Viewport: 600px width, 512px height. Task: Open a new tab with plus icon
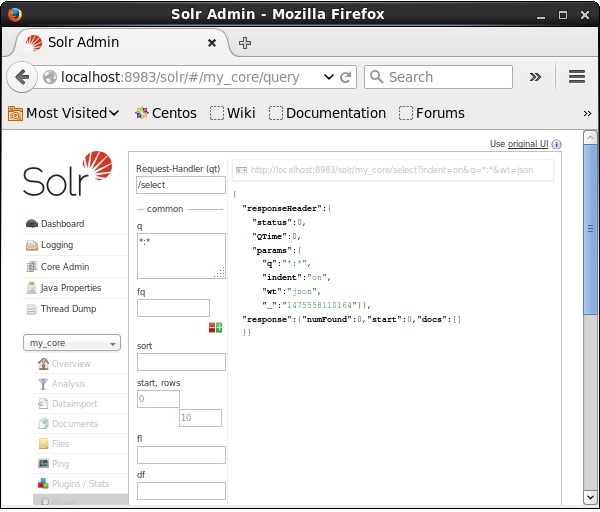pyautogui.click(x=245, y=43)
